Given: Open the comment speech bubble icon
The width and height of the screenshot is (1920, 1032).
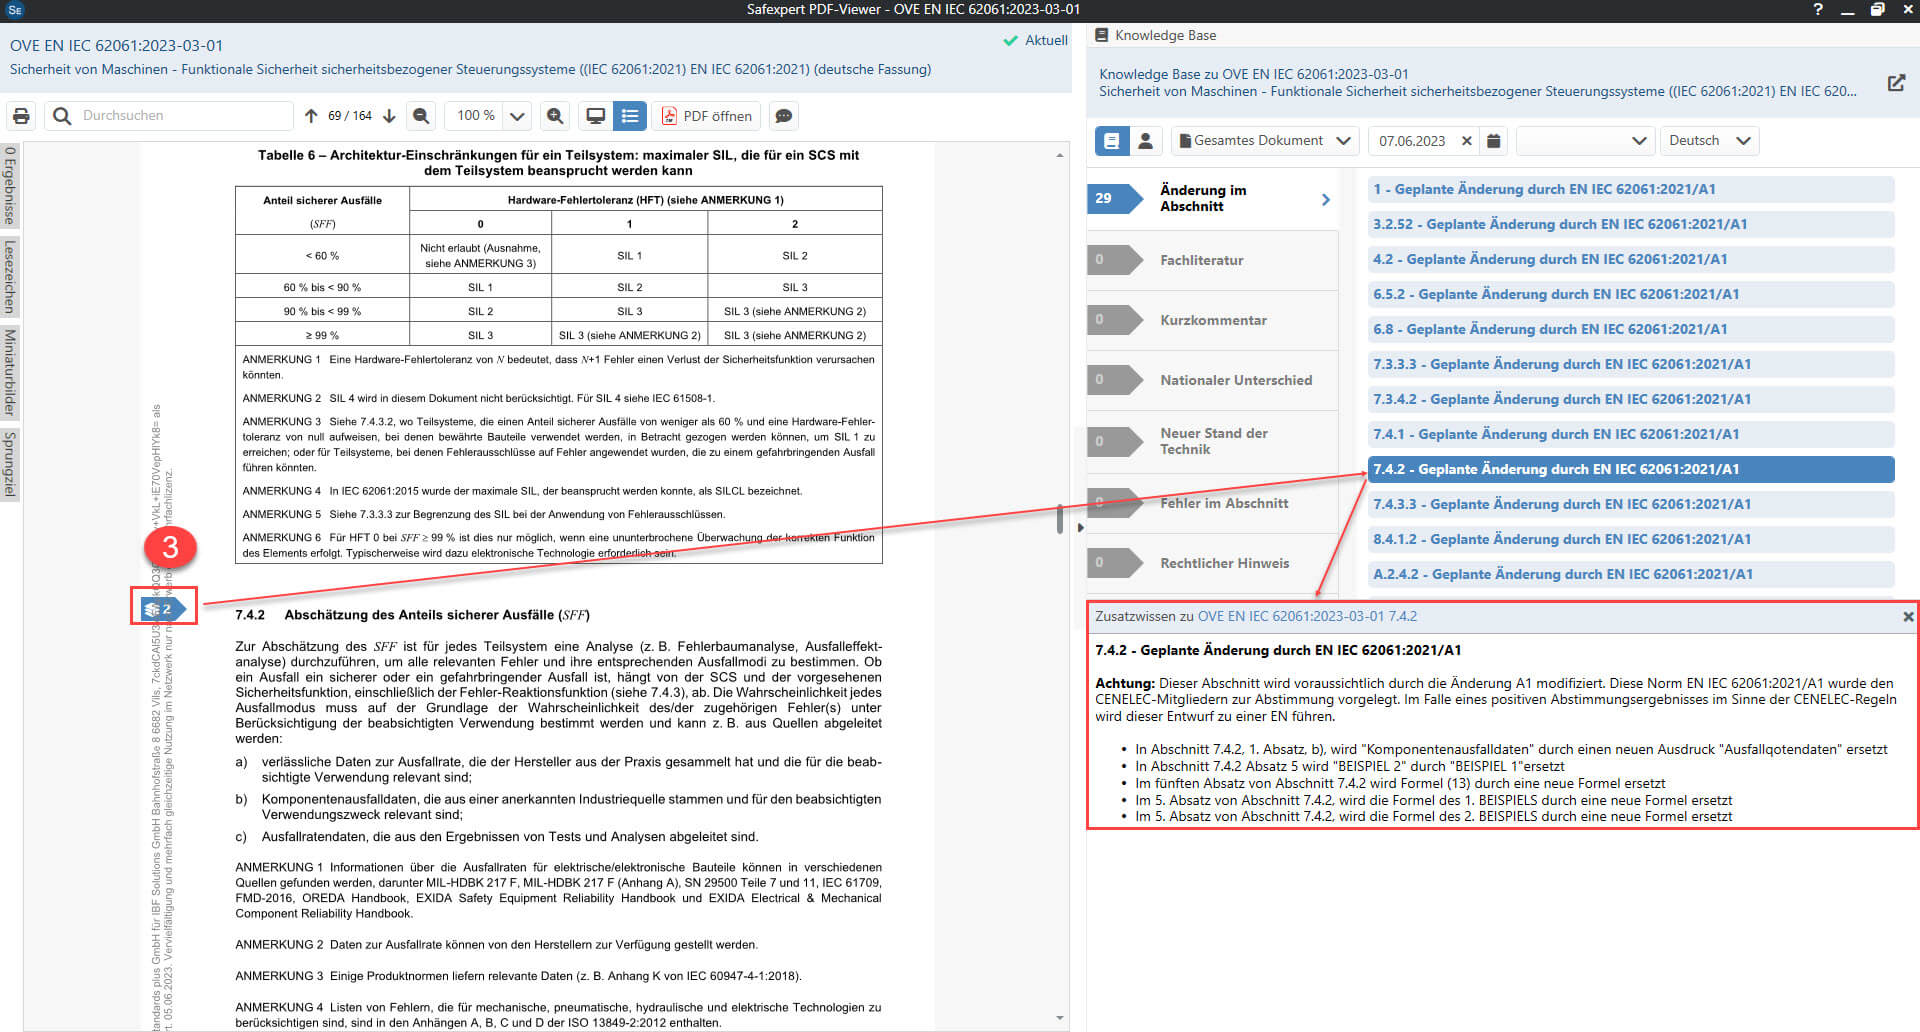Looking at the screenshot, I should tap(784, 116).
